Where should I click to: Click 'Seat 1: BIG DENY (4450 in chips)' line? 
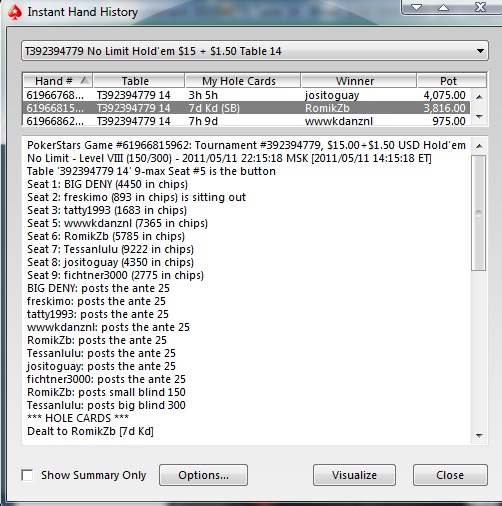click(107, 184)
